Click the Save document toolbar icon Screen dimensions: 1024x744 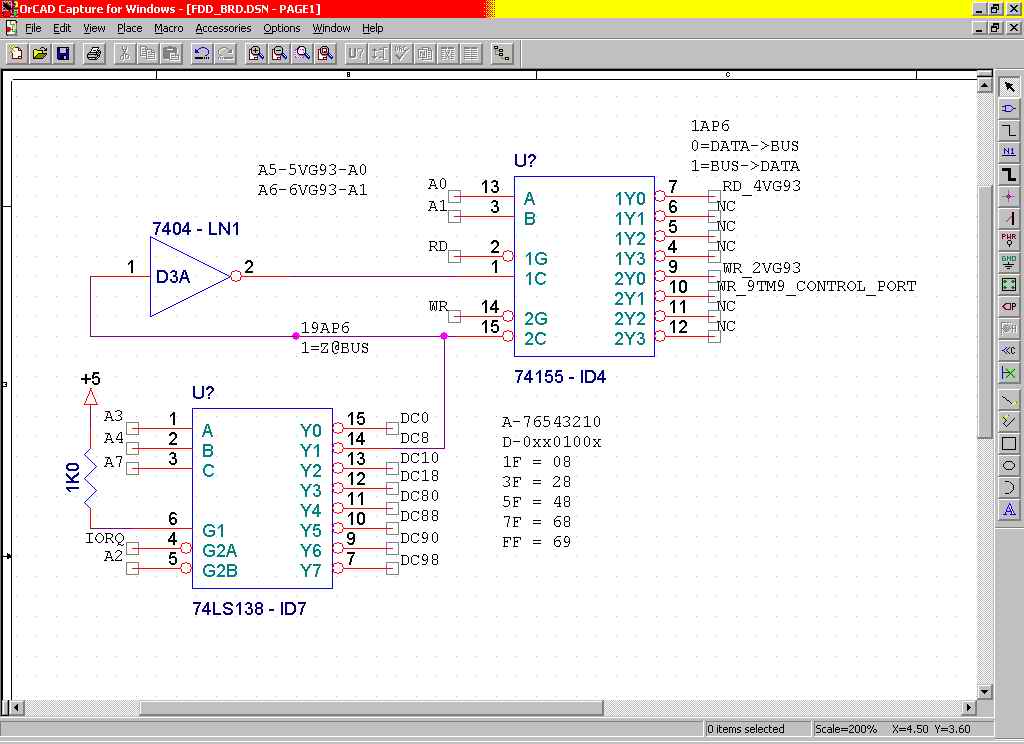62,53
